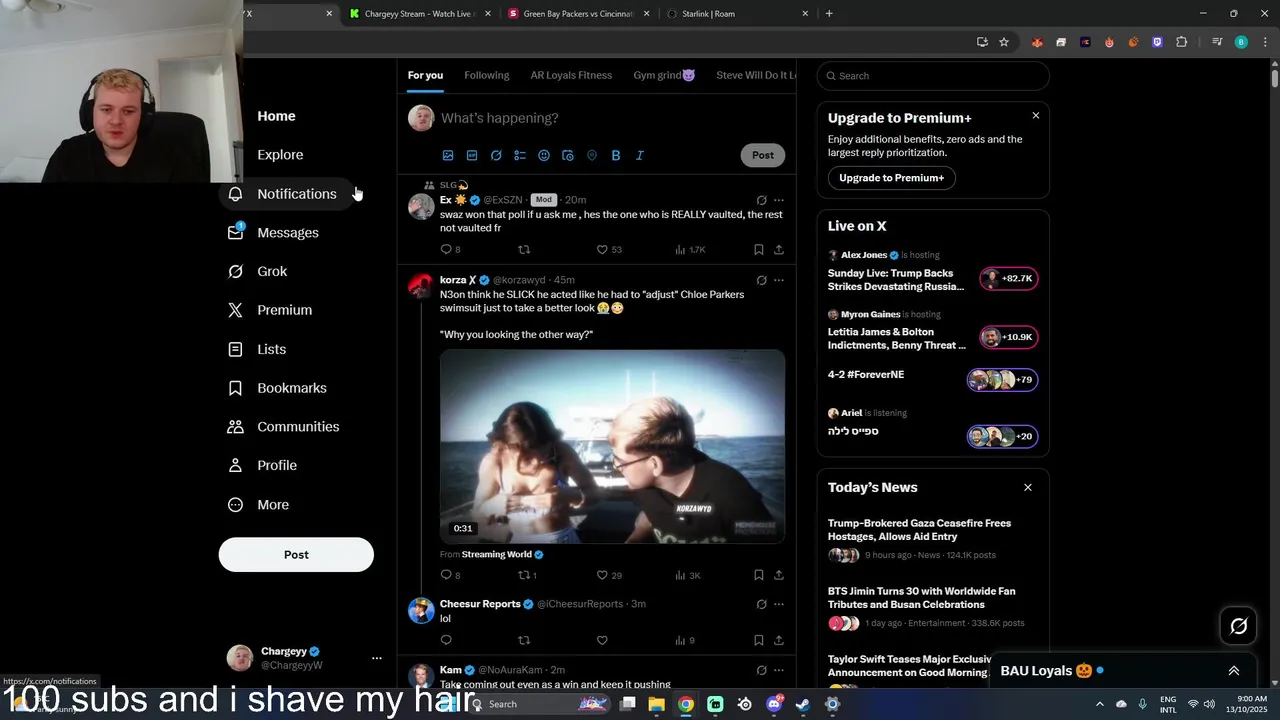Add a photo to the new post

448,155
